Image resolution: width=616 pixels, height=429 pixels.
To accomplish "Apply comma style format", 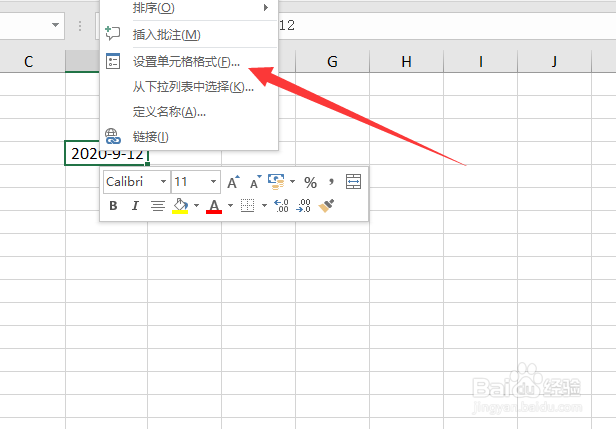I will (332, 182).
